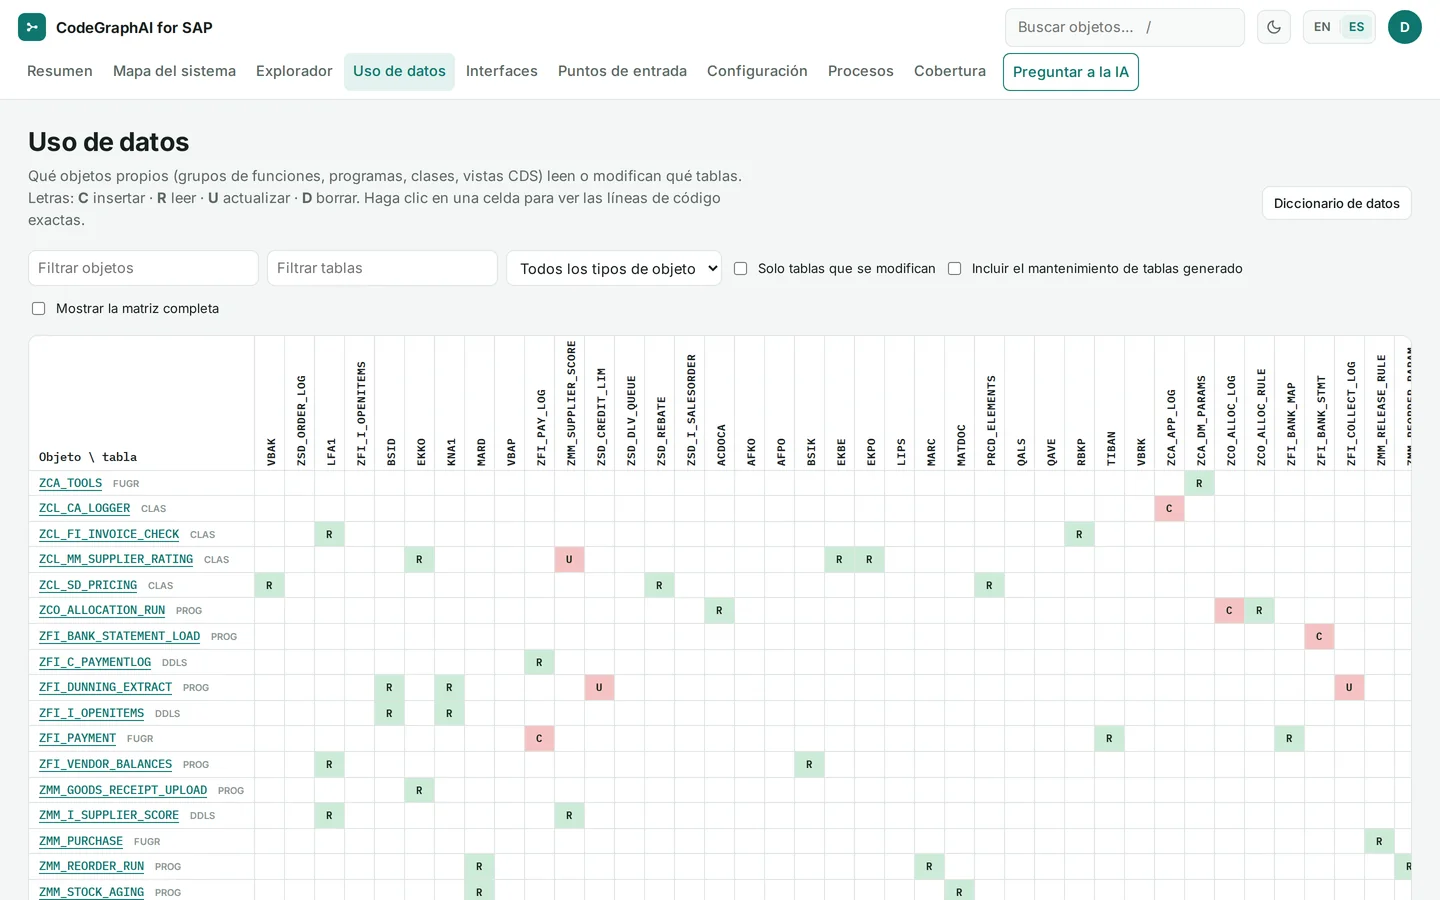Screen dimensions: 1440x900
Task: Open the ZFI_DUNNING_EXTRACT link
Action: click(105, 687)
